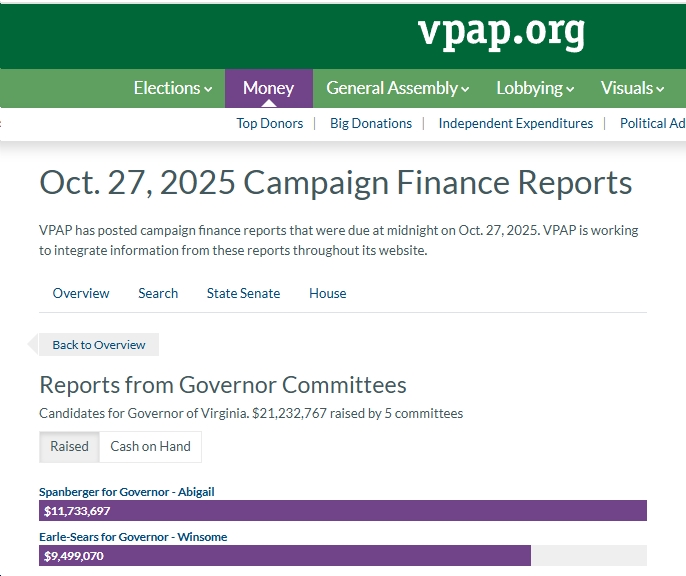Open the Lobbying dropdown menu
Screen dimensions: 686x576
point(535,88)
